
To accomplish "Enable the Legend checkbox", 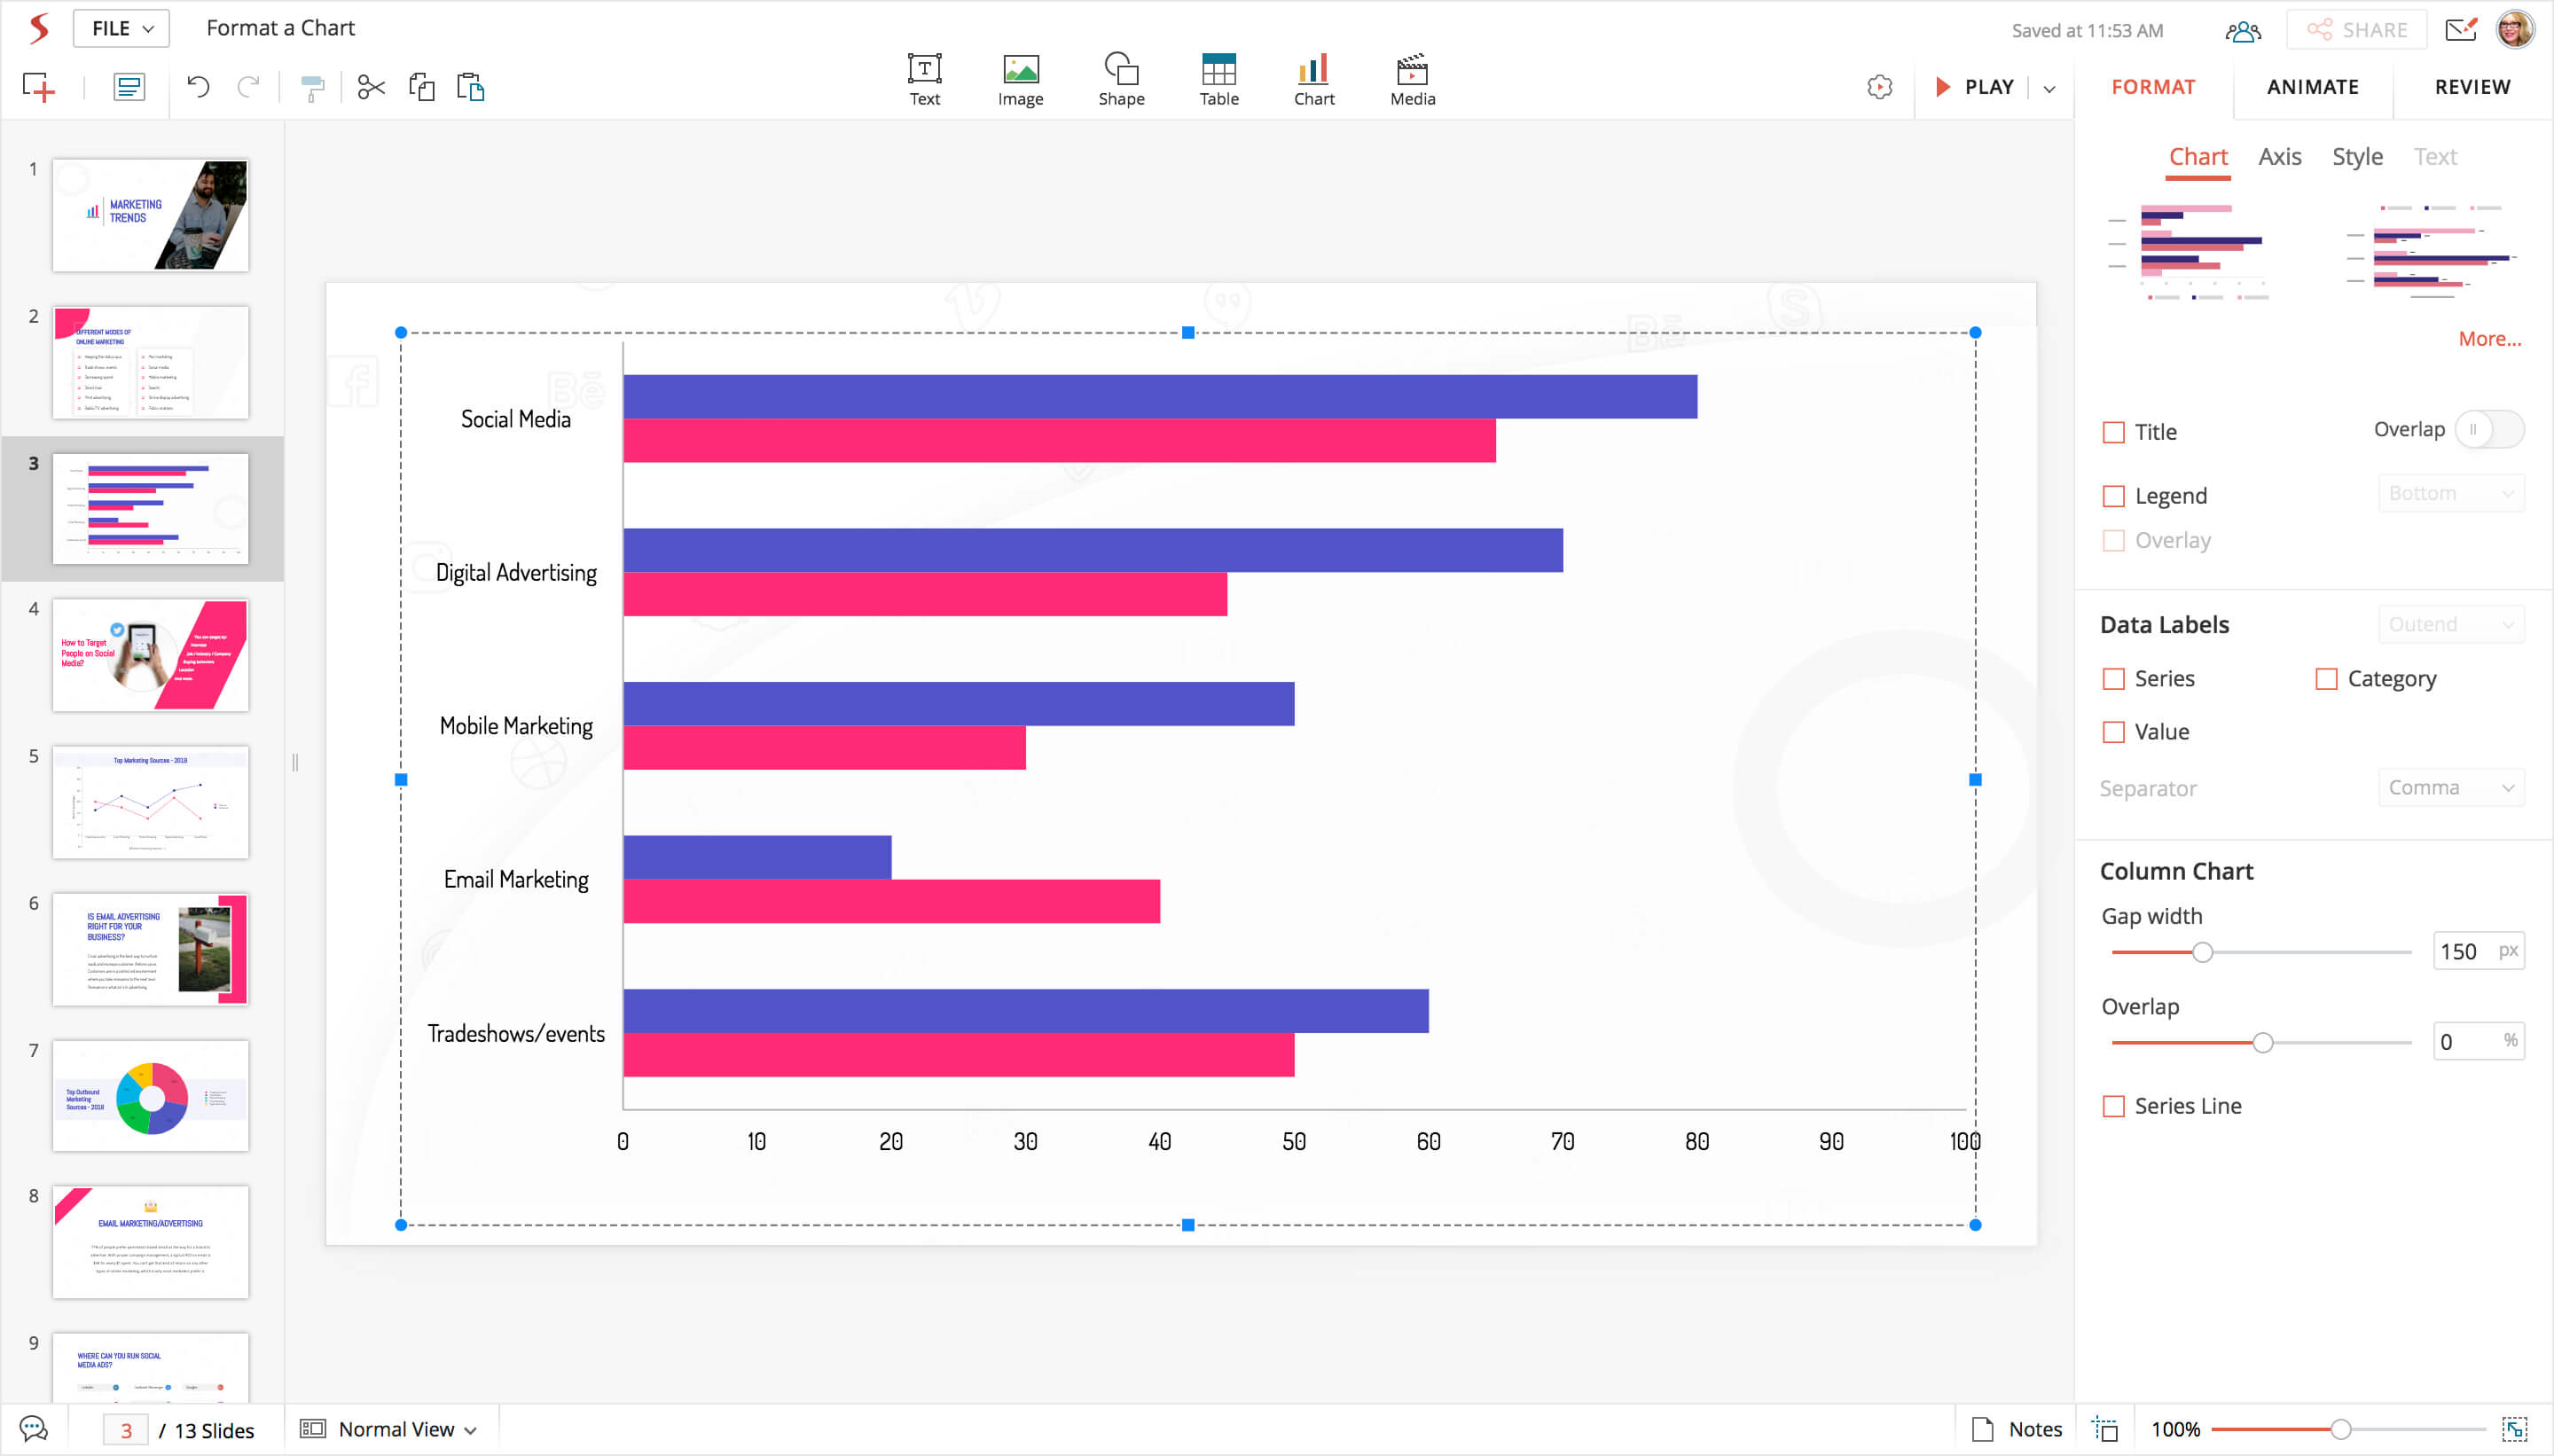I will pyautogui.click(x=2113, y=496).
